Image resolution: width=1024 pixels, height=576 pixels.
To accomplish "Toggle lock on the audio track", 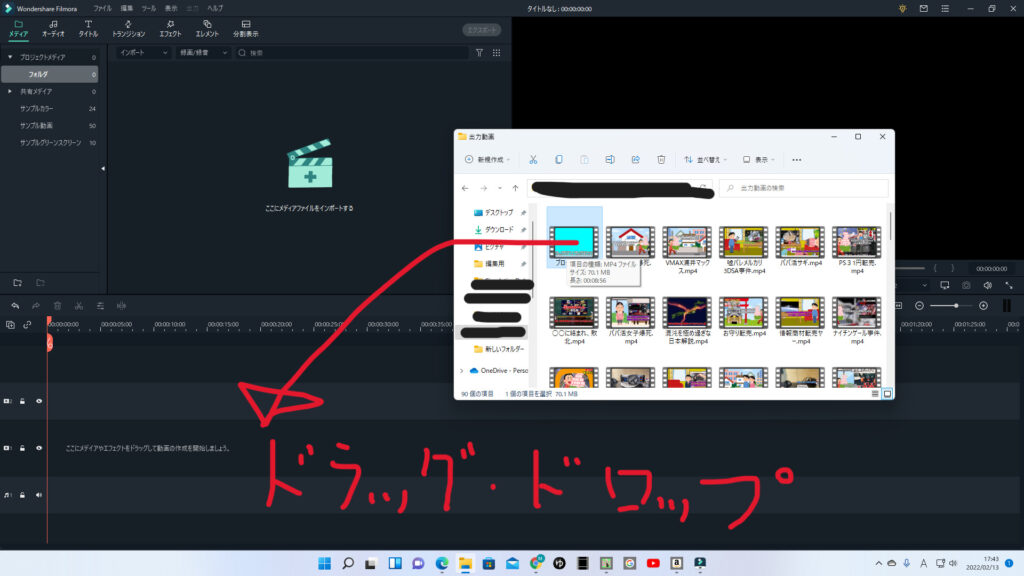I will pos(22,495).
